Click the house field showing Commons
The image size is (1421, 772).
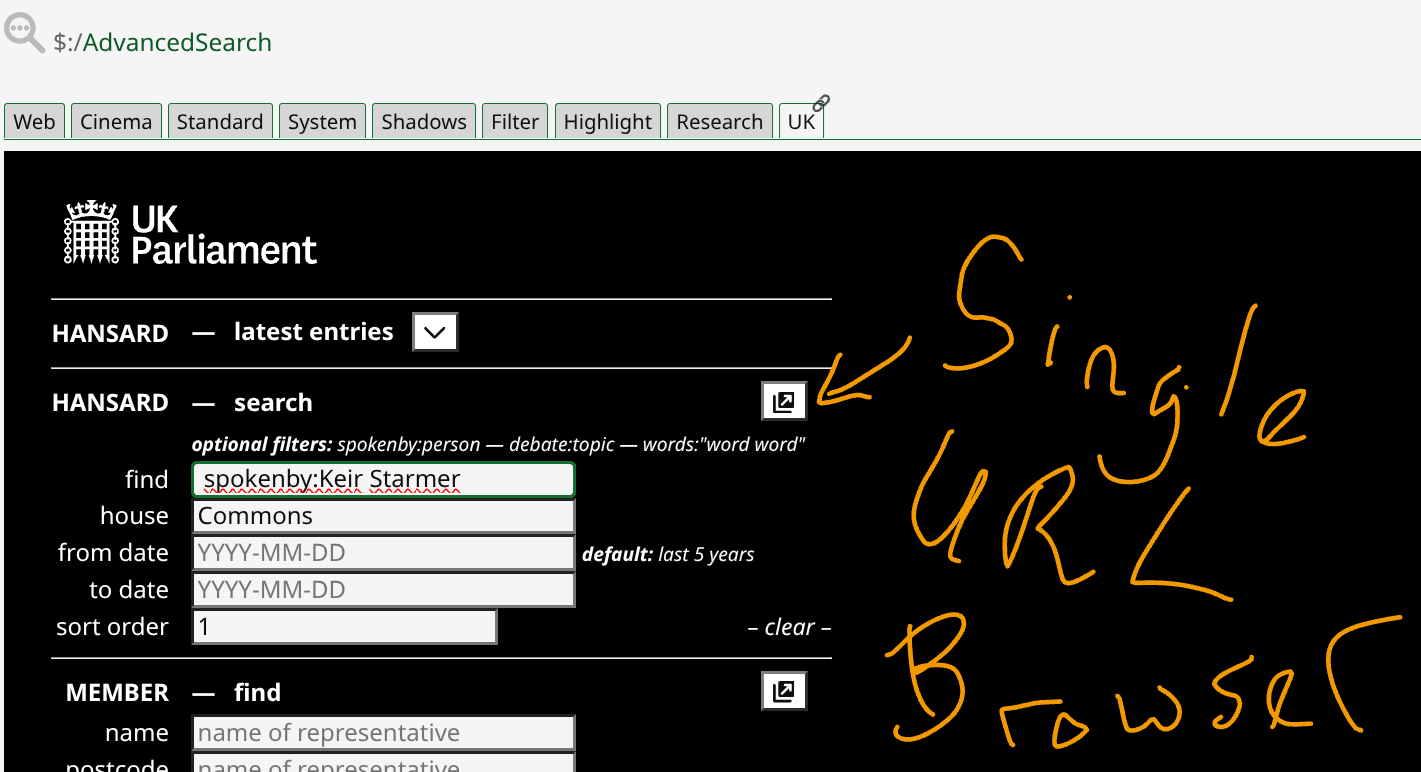[x=383, y=516]
